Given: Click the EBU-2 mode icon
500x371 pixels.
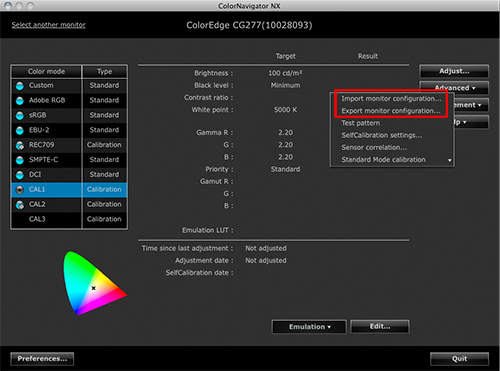Looking at the screenshot, I should point(20,130).
